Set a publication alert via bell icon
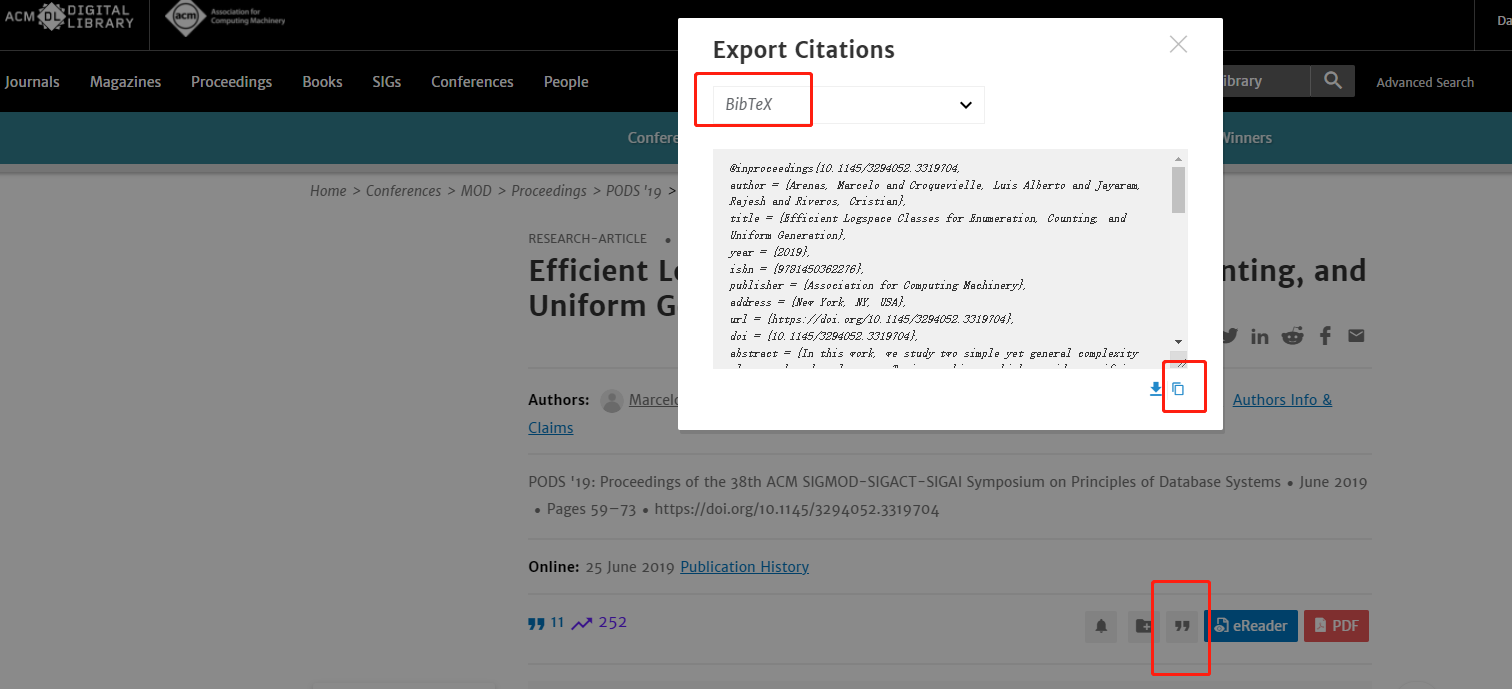Screen dimensions: 1512x689 click(x=1100, y=626)
